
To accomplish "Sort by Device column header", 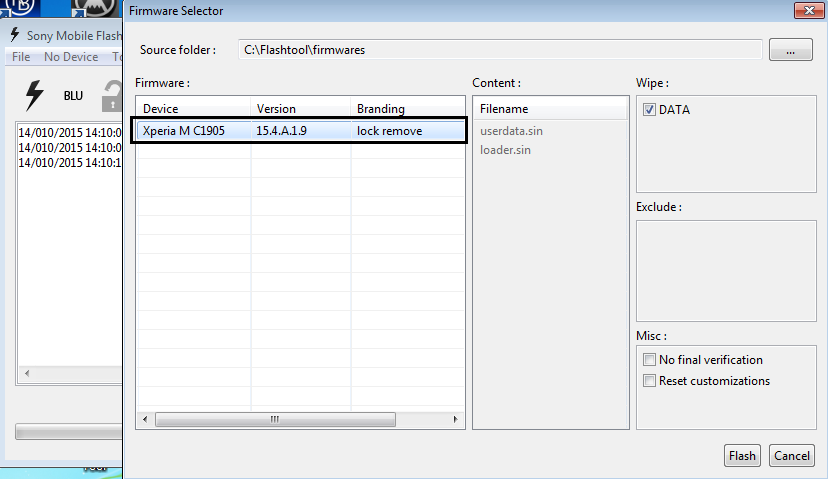I will (193, 108).
